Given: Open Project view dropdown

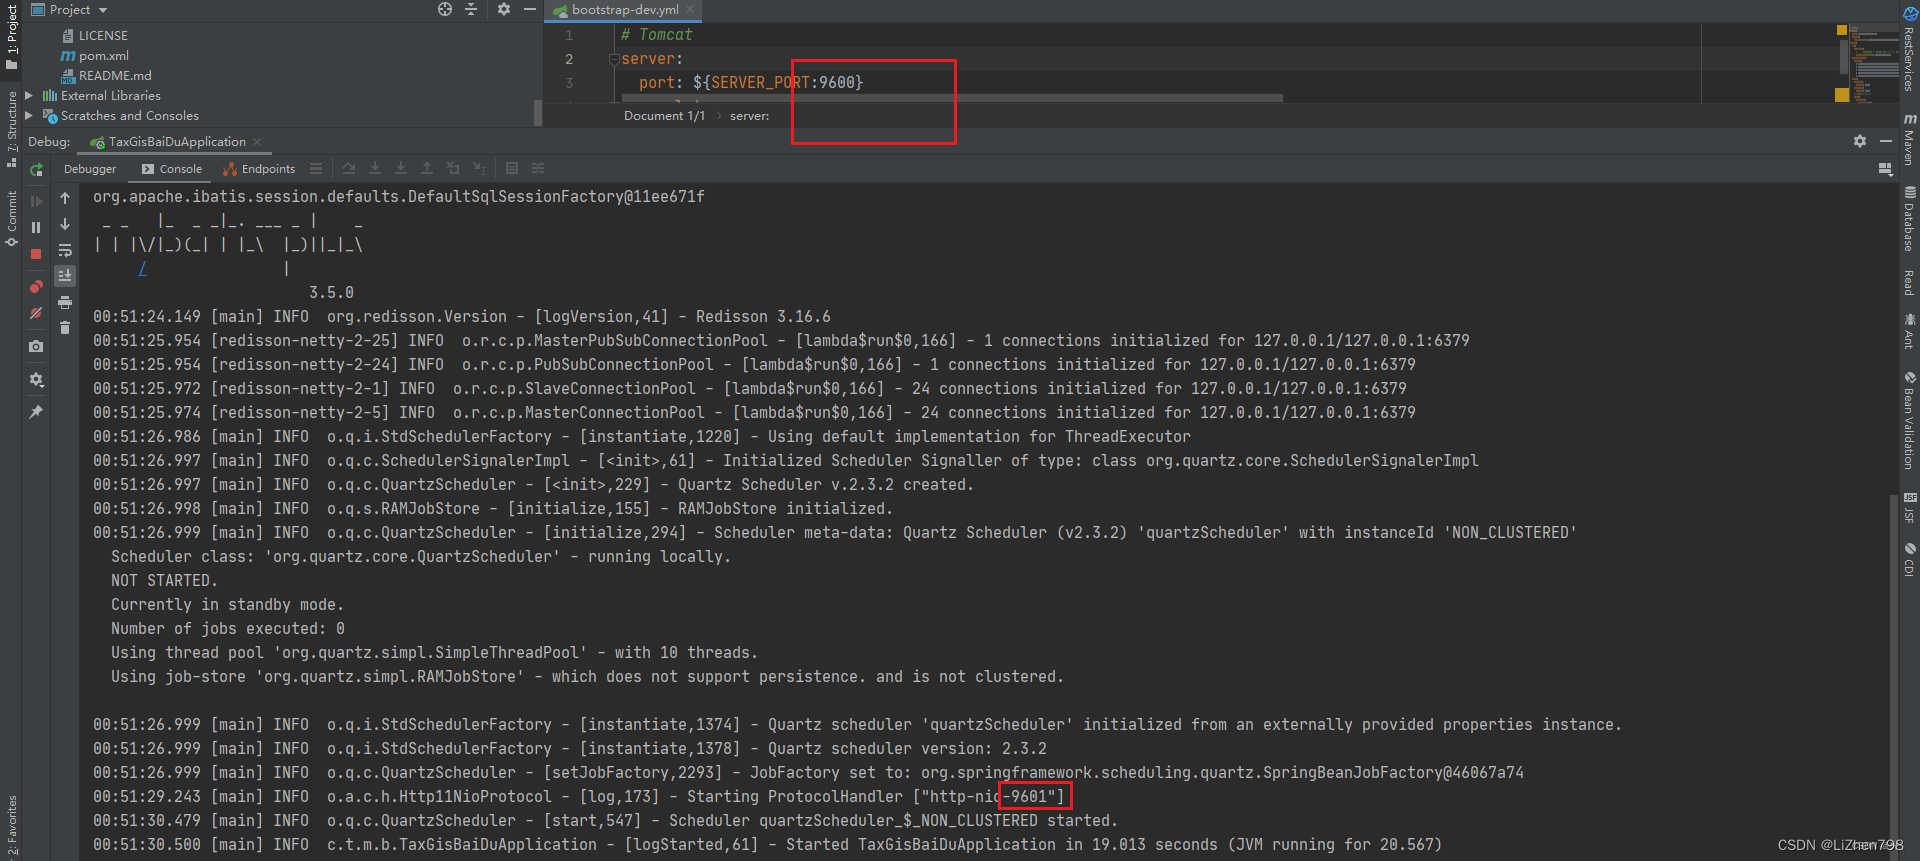Looking at the screenshot, I should point(70,10).
